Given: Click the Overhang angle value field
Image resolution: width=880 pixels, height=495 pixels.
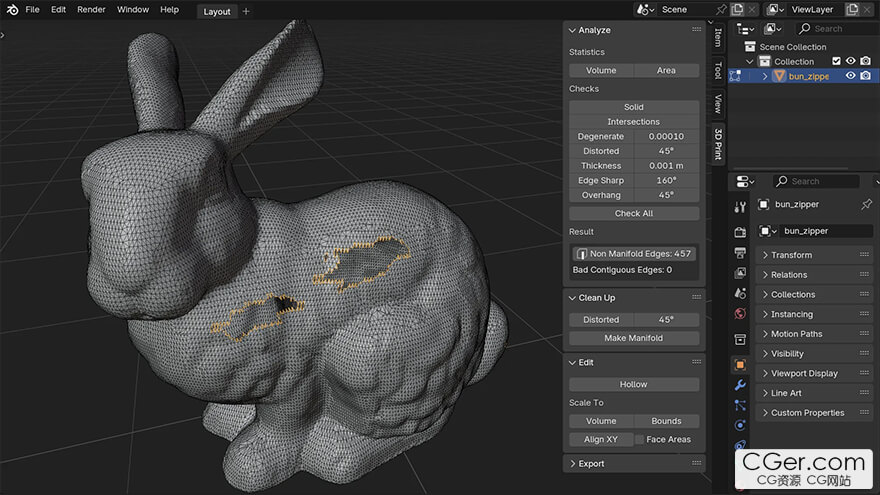Looking at the screenshot, I should pyautogui.click(x=666, y=195).
